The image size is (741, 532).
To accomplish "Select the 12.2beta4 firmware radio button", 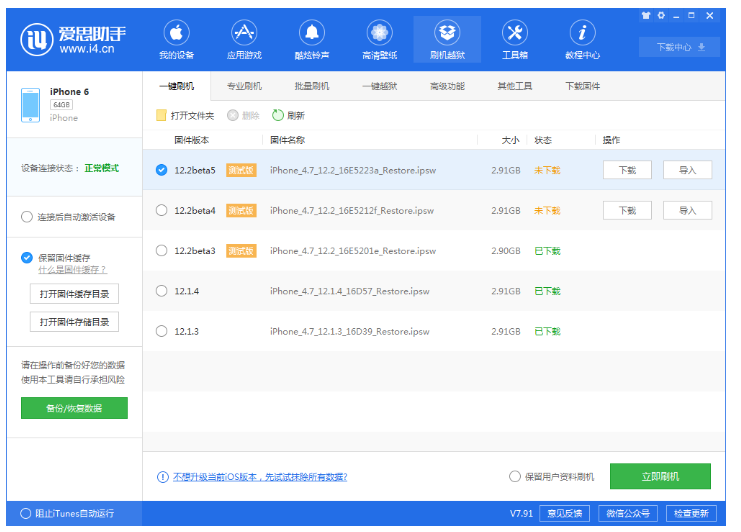I will click(162, 210).
